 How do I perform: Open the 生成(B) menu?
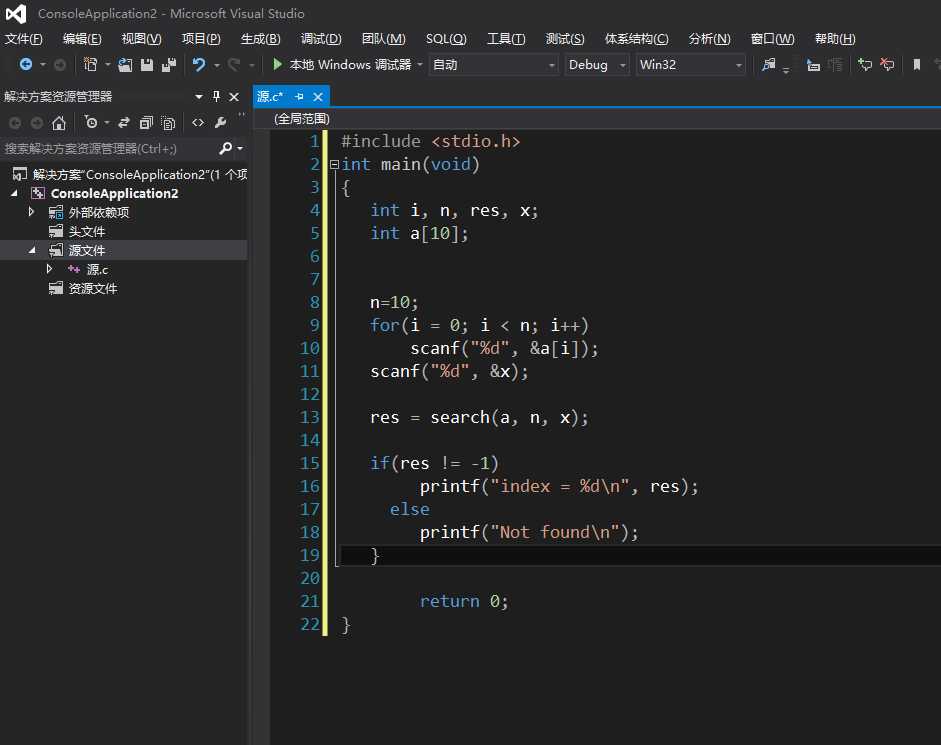coord(260,39)
